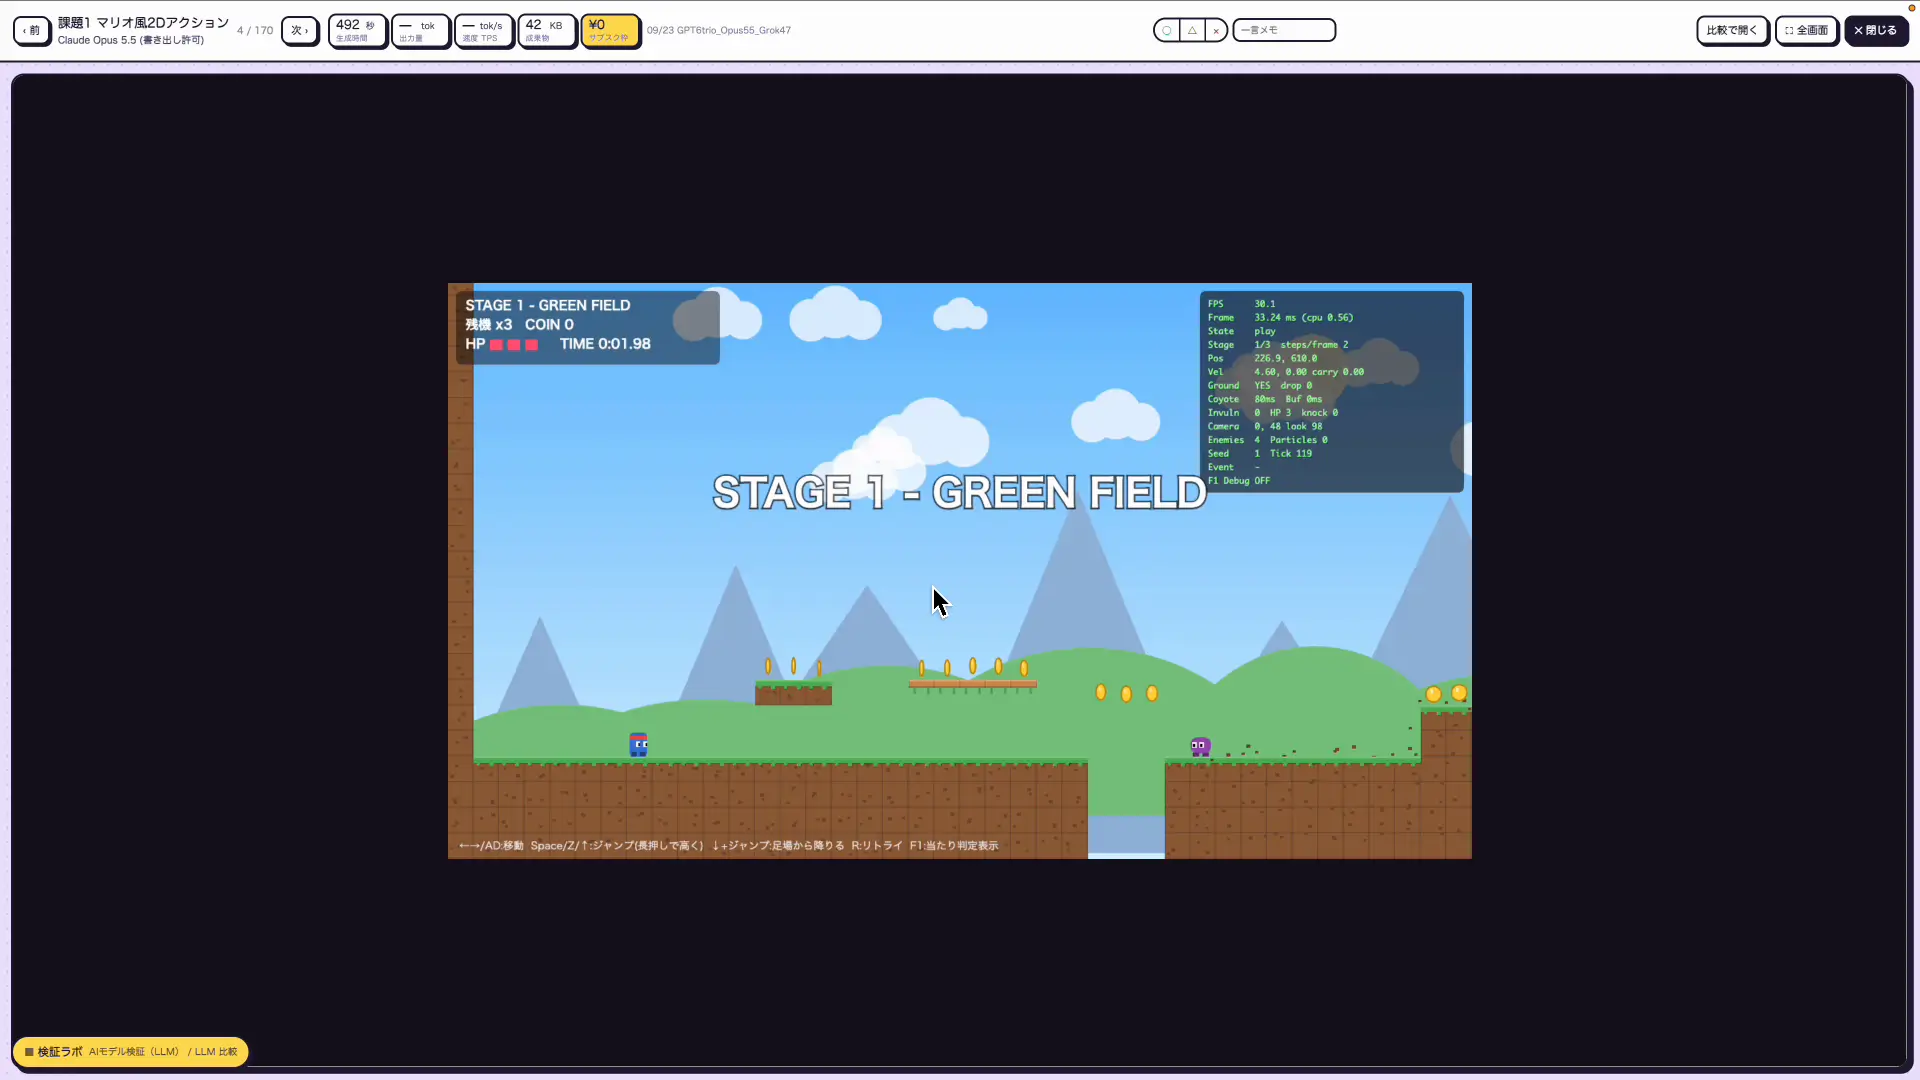Click the 残機 x3 lives counter

pos(488,325)
